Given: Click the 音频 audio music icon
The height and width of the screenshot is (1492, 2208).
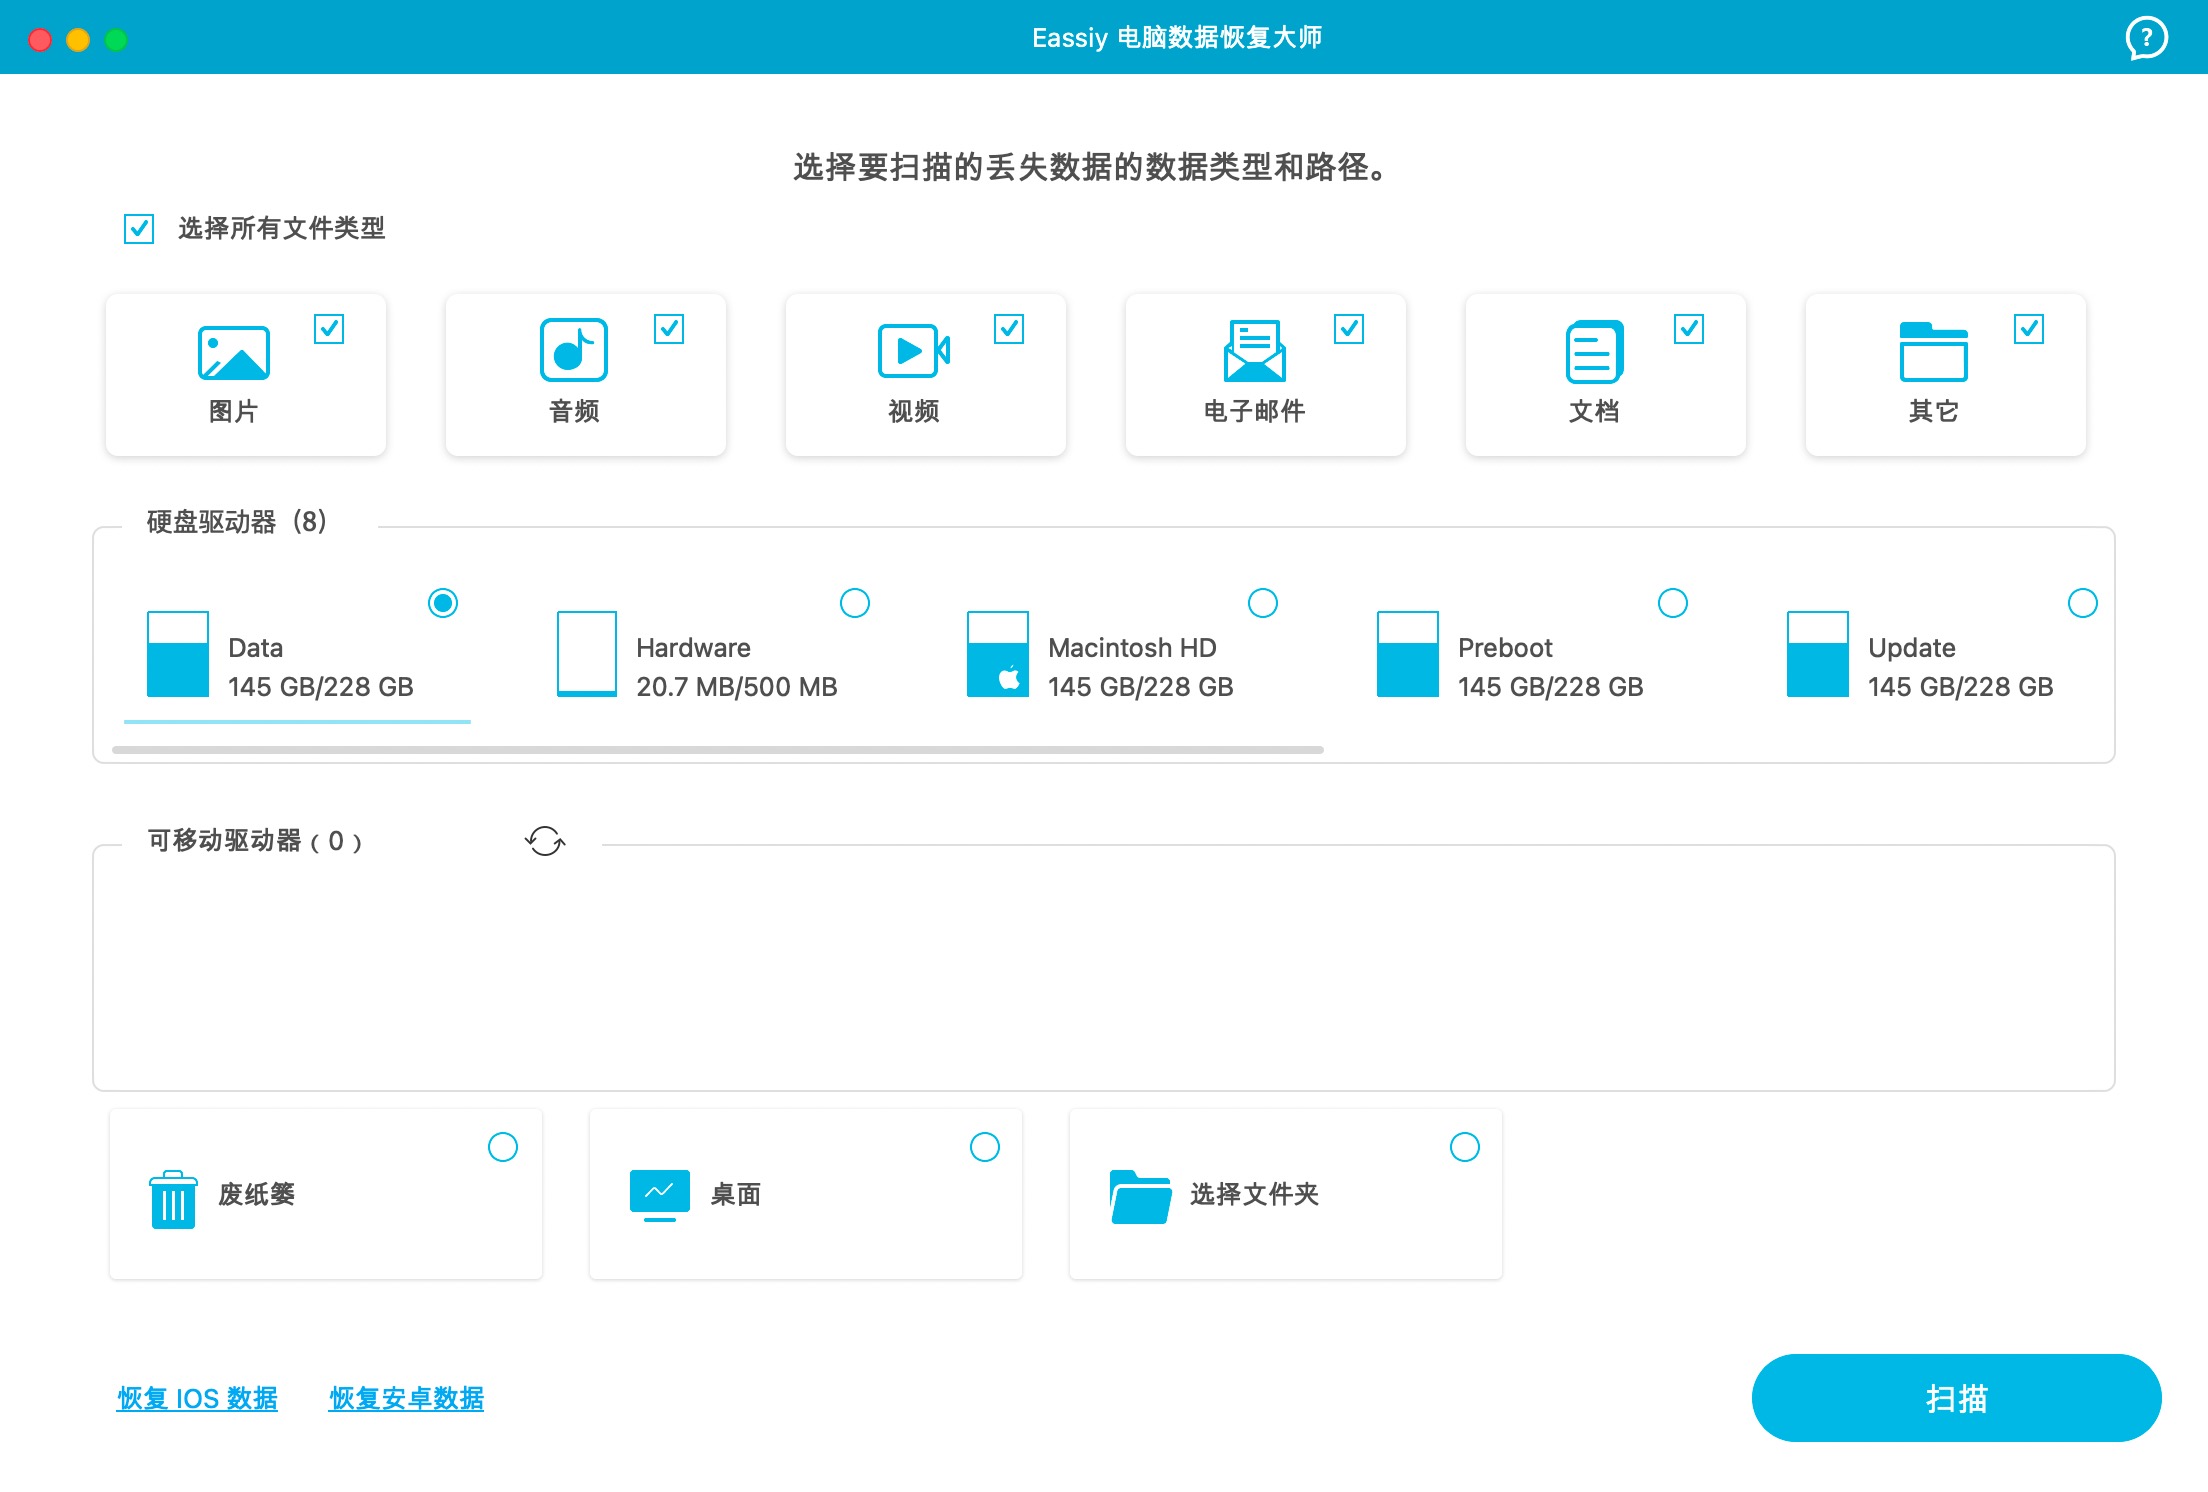Looking at the screenshot, I should [573, 351].
